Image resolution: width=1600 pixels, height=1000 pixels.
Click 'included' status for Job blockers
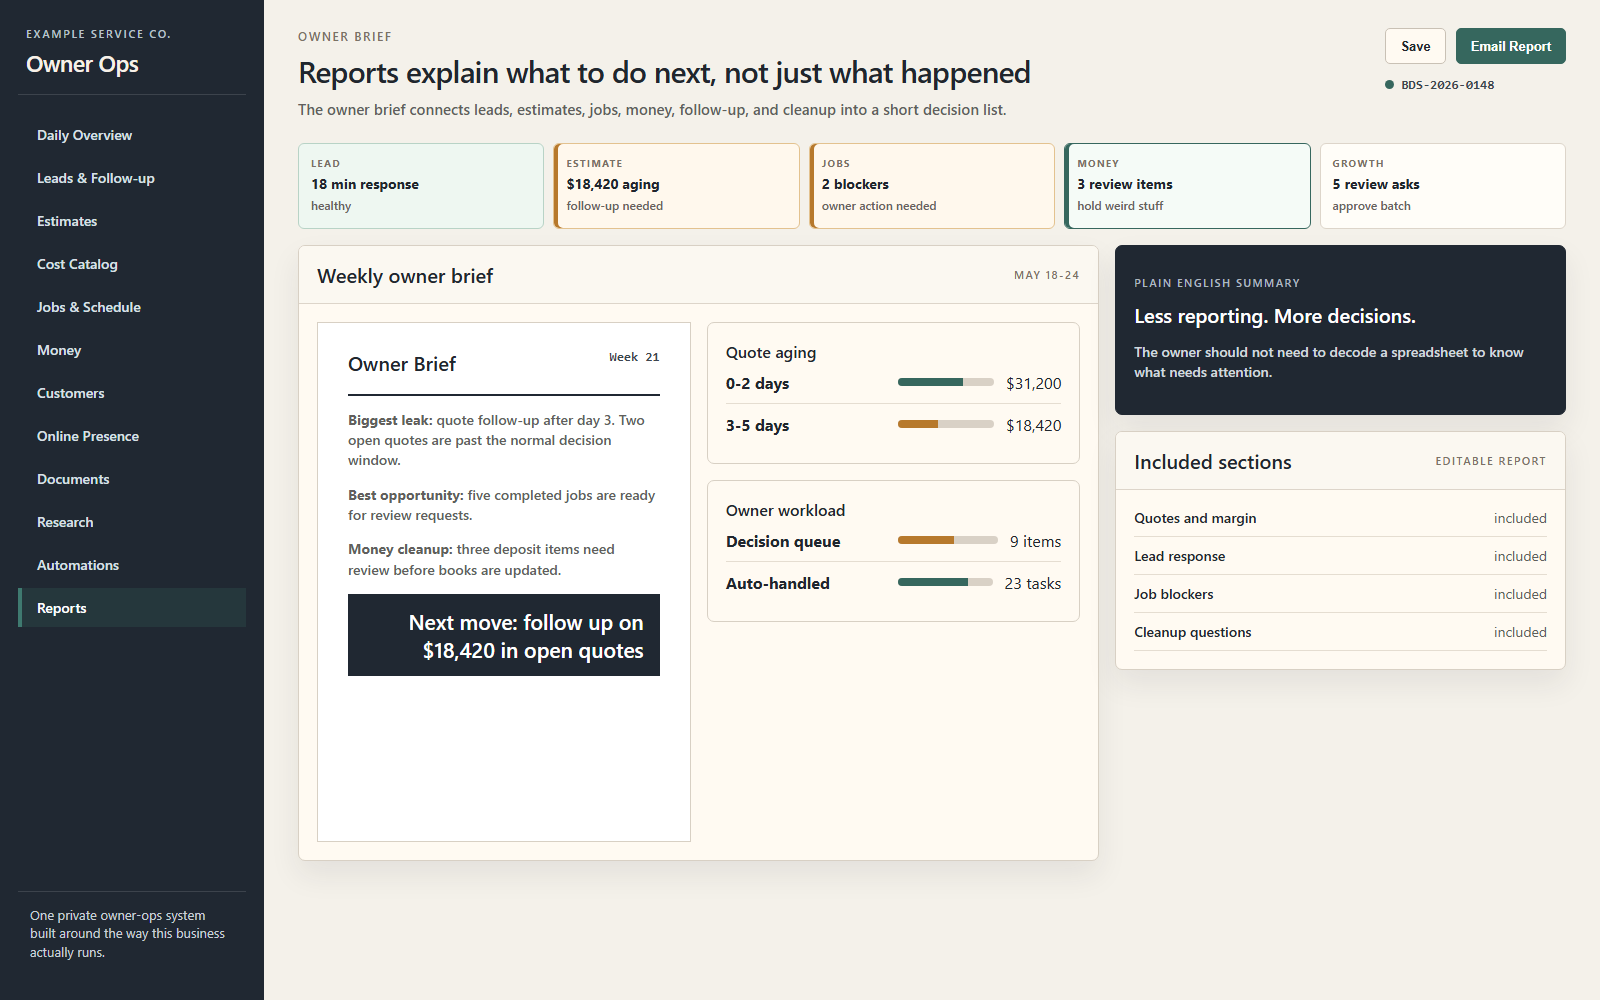(1520, 594)
